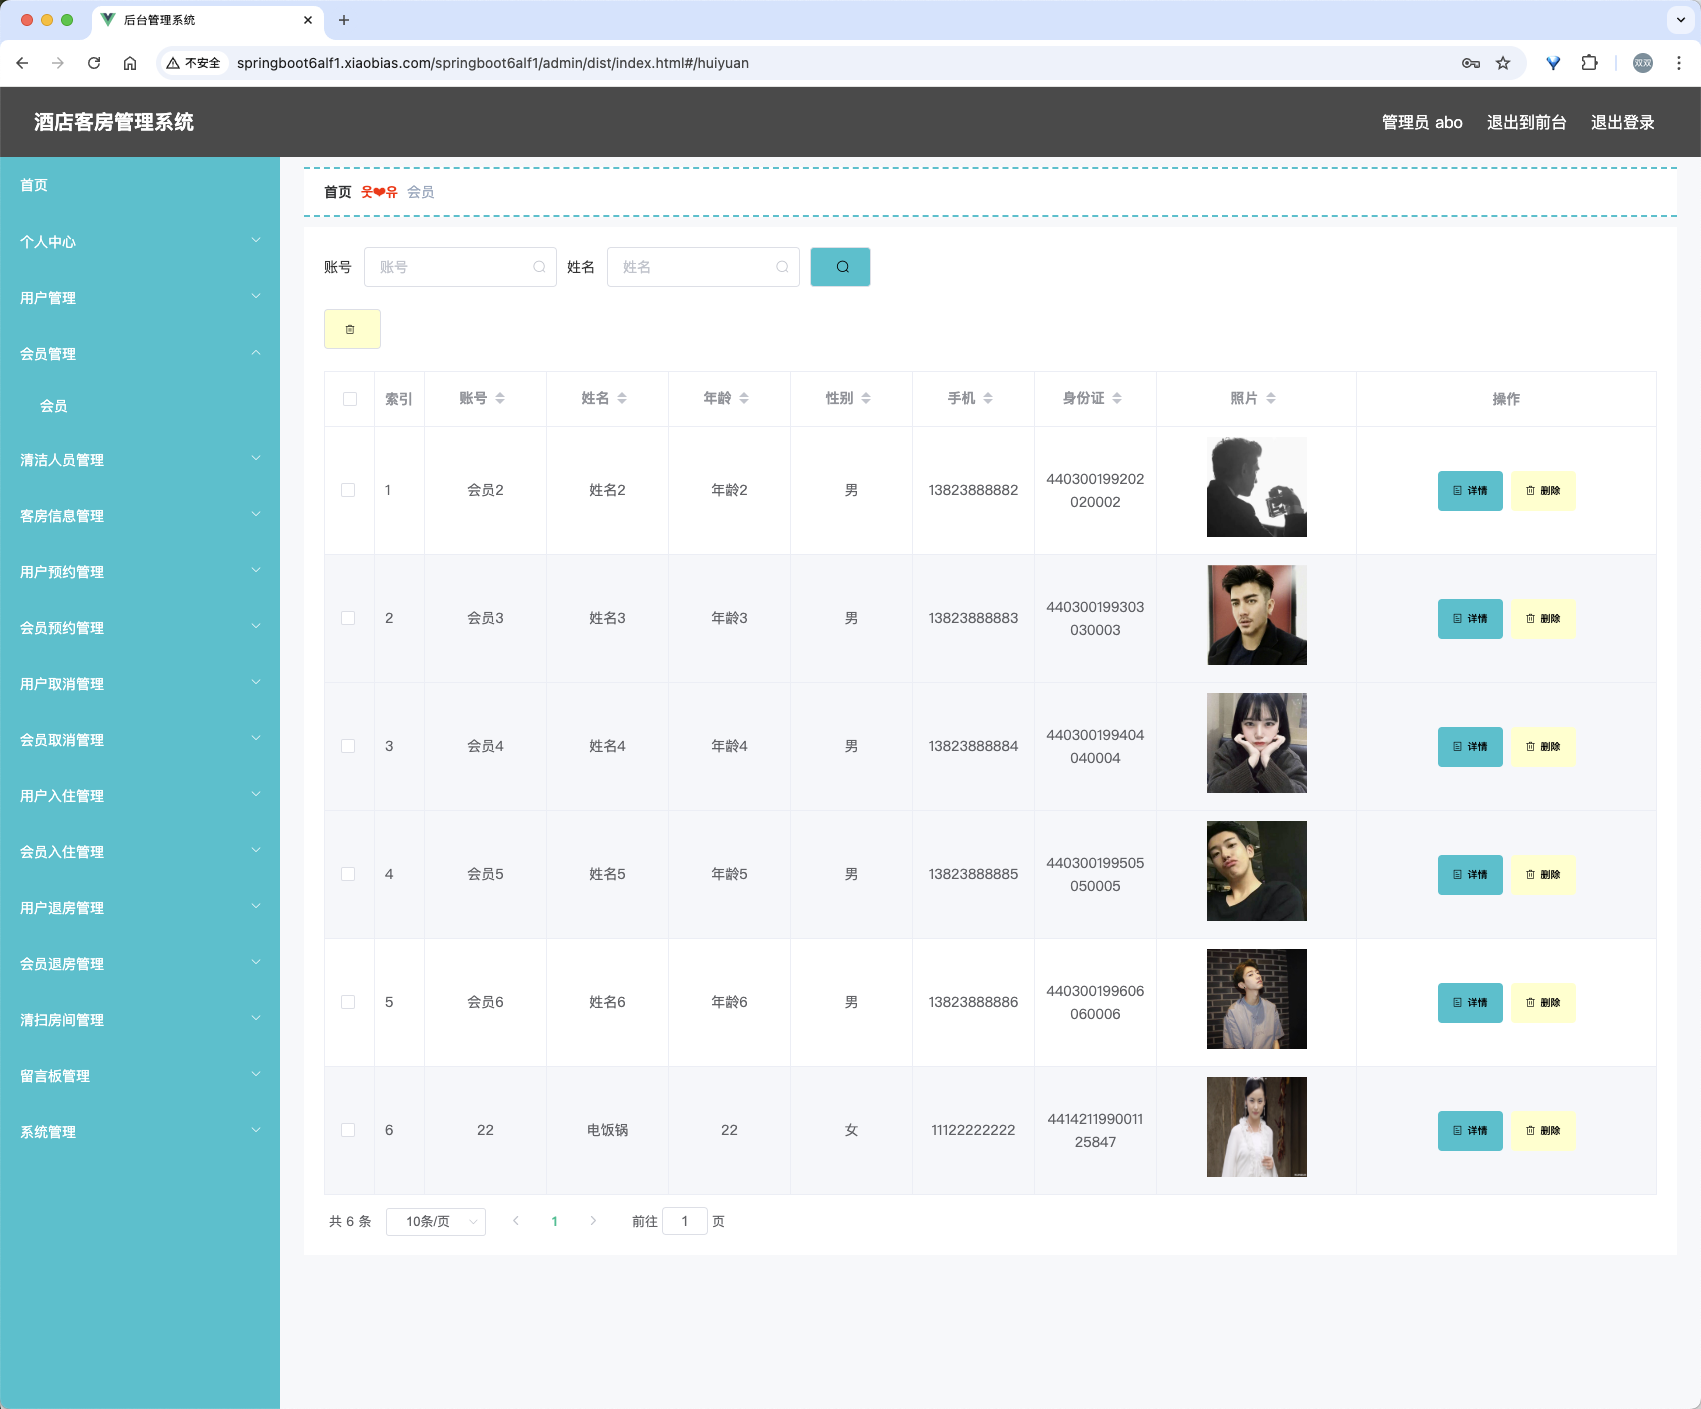Click magnifier icon inside 账号 search field

coord(539,267)
